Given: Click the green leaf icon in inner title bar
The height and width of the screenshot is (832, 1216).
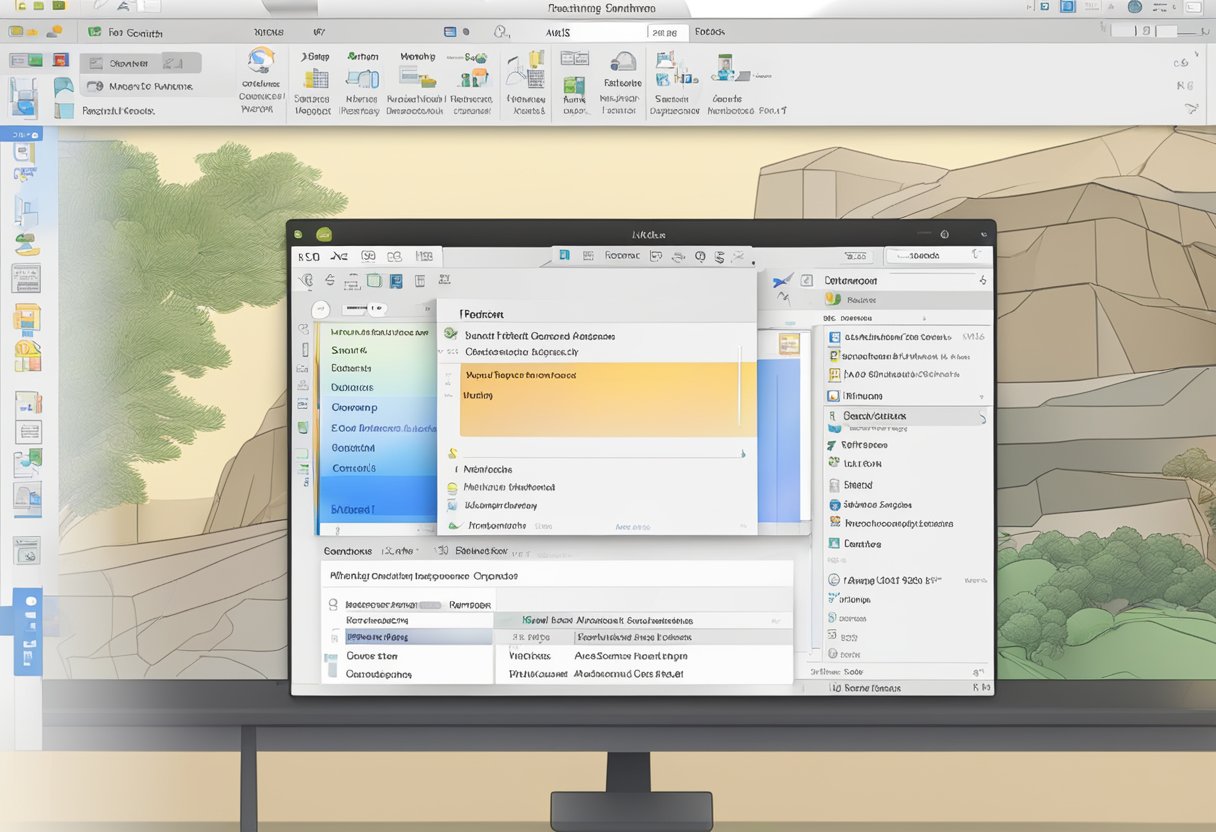Looking at the screenshot, I should click(324, 234).
